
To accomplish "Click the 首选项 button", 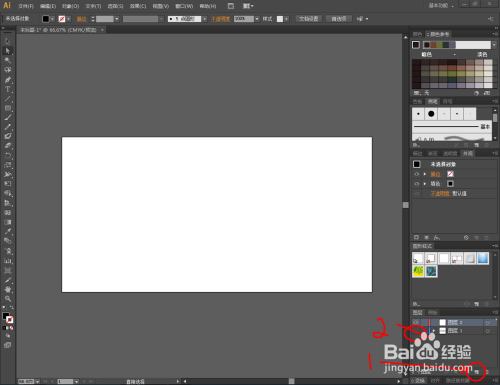I will click(x=339, y=19).
